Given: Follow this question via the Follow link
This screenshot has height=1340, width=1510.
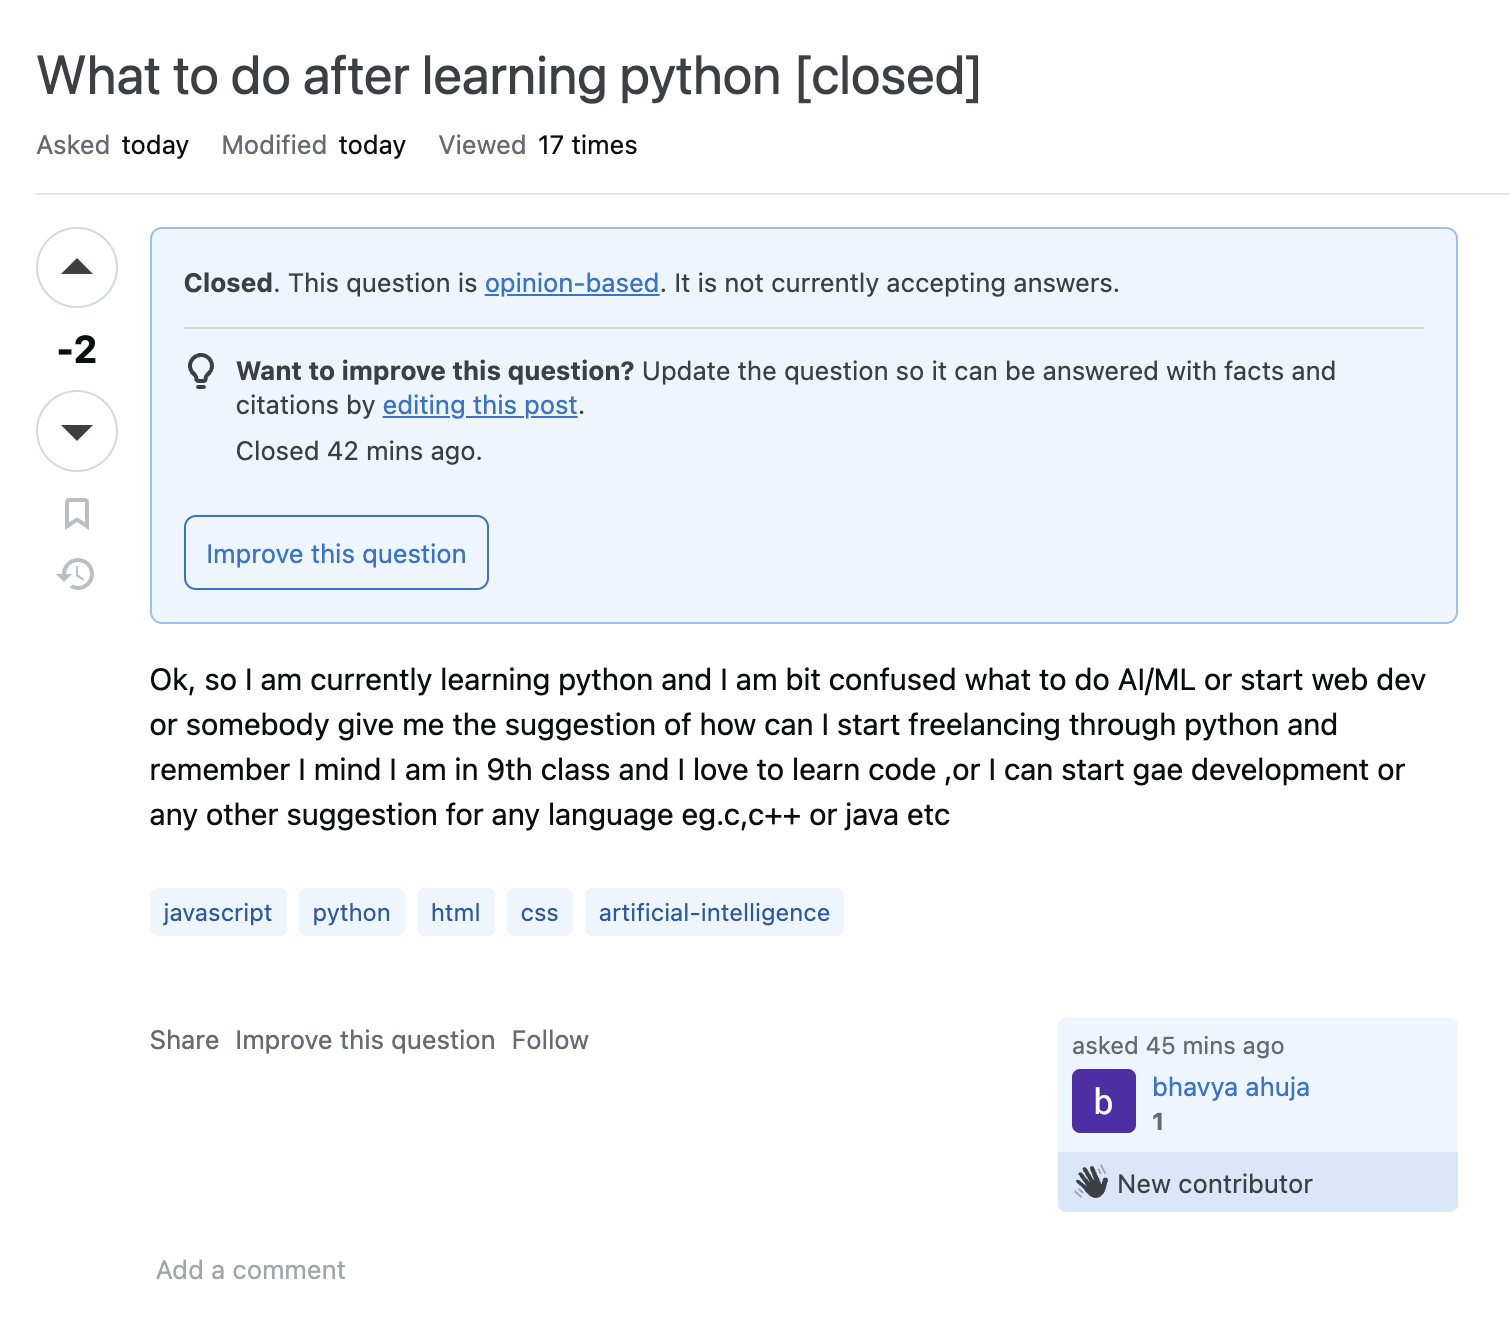Looking at the screenshot, I should click(550, 1040).
